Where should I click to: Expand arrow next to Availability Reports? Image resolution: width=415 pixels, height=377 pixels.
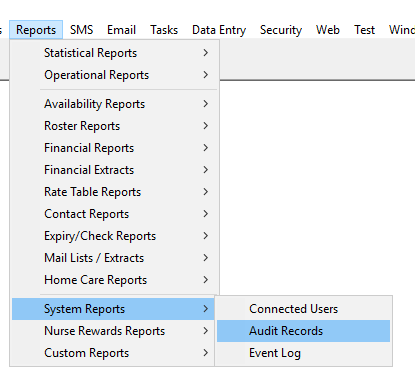click(206, 104)
